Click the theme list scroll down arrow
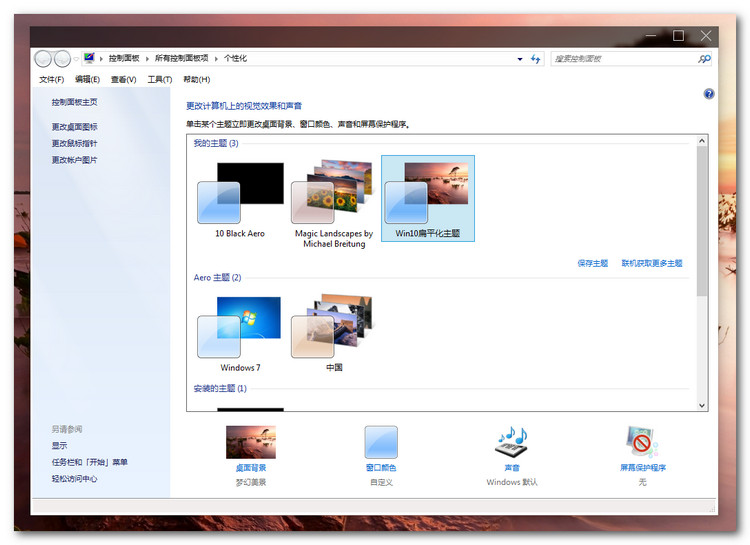Viewport: 750px width, 545px height. tap(701, 405)
